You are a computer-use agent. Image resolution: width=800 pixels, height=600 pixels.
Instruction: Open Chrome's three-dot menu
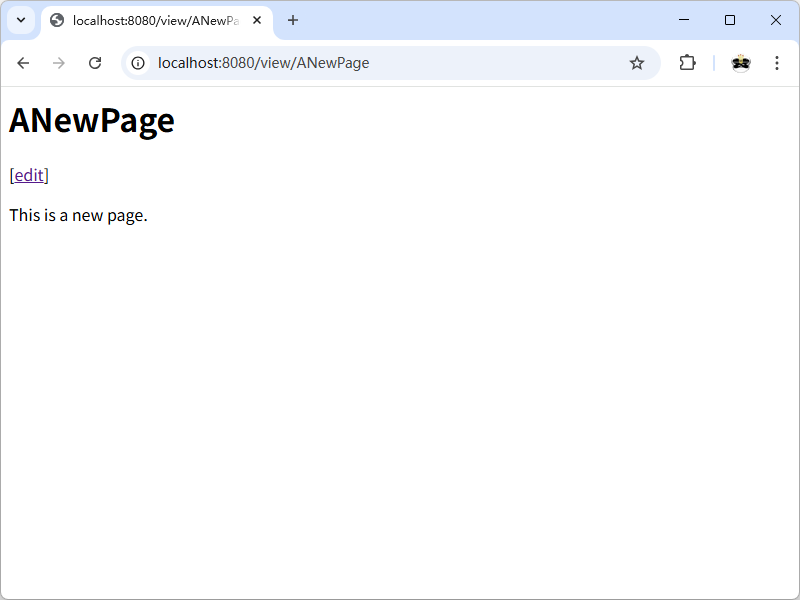click(x=777, y=63)
